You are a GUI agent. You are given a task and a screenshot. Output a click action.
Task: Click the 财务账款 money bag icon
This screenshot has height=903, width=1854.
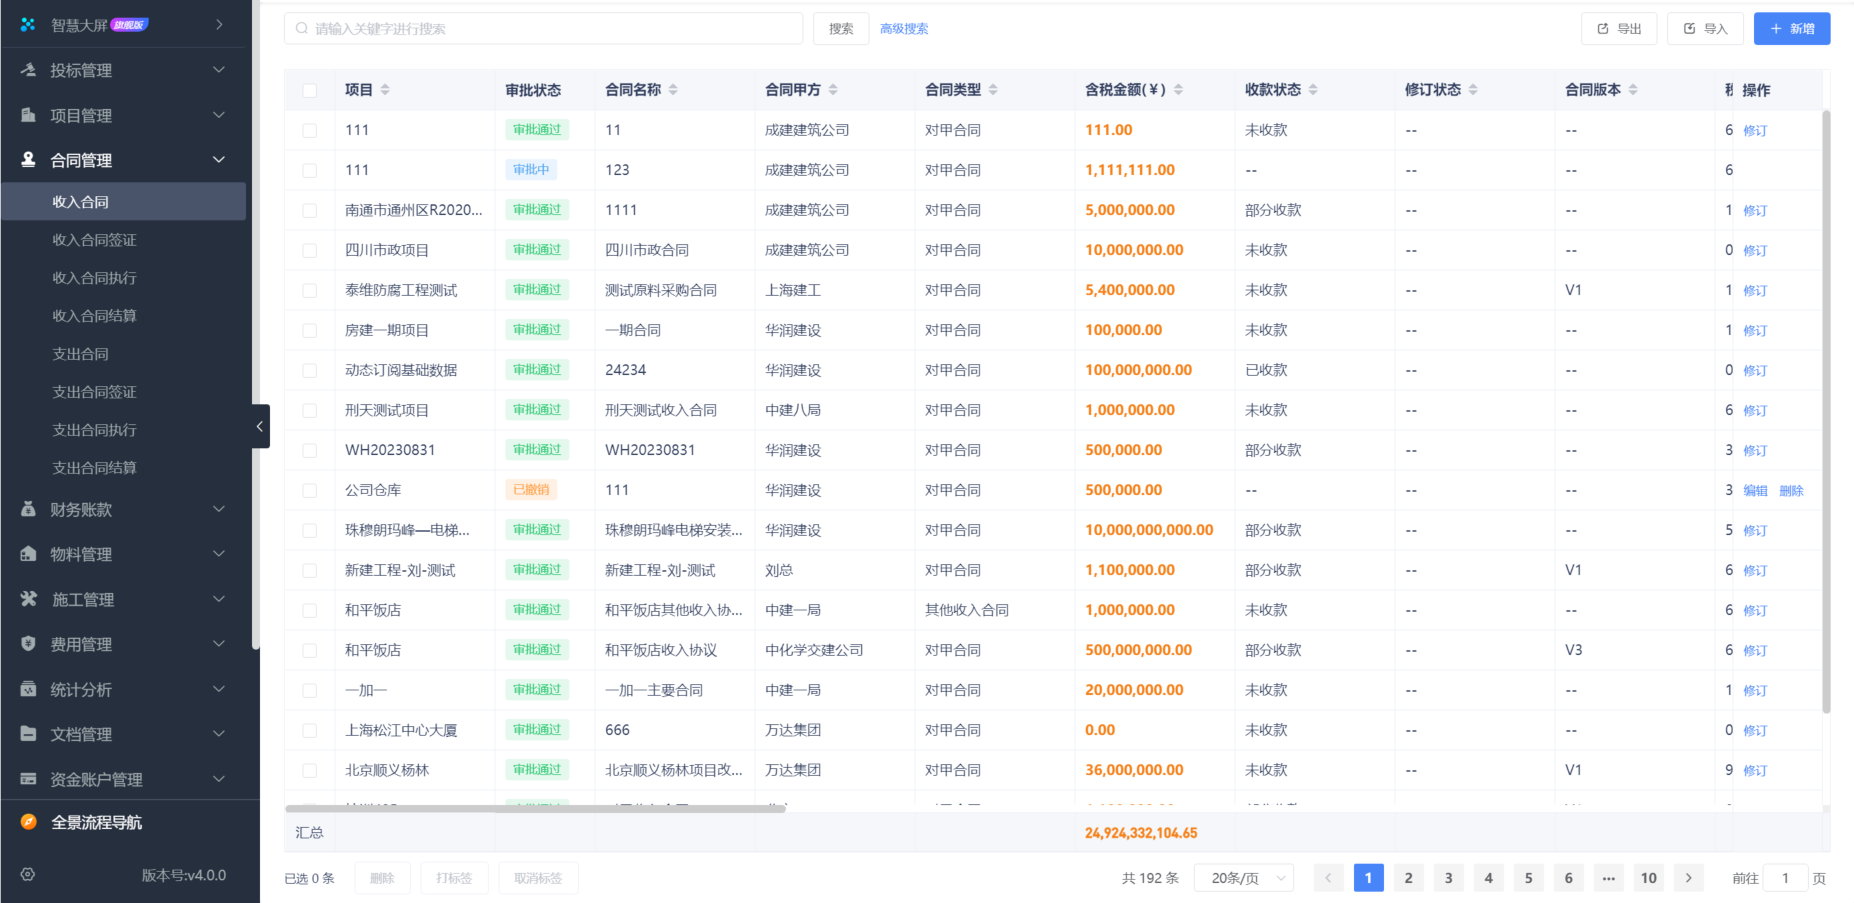click(x=27, y=509)
